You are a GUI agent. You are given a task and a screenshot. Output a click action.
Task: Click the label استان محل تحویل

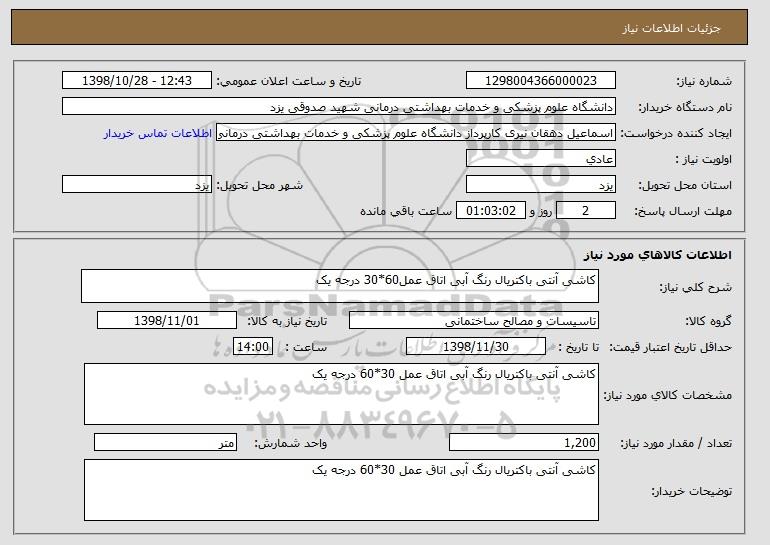[x=685, y=186]
